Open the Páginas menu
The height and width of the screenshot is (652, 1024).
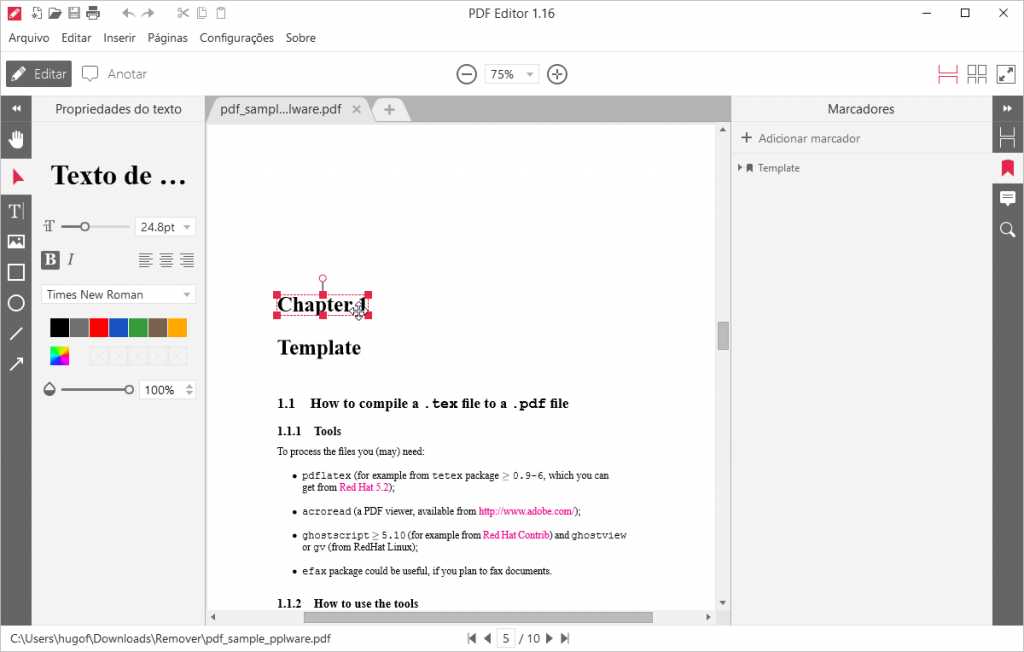pyautogui.click(x=167, y=37)
